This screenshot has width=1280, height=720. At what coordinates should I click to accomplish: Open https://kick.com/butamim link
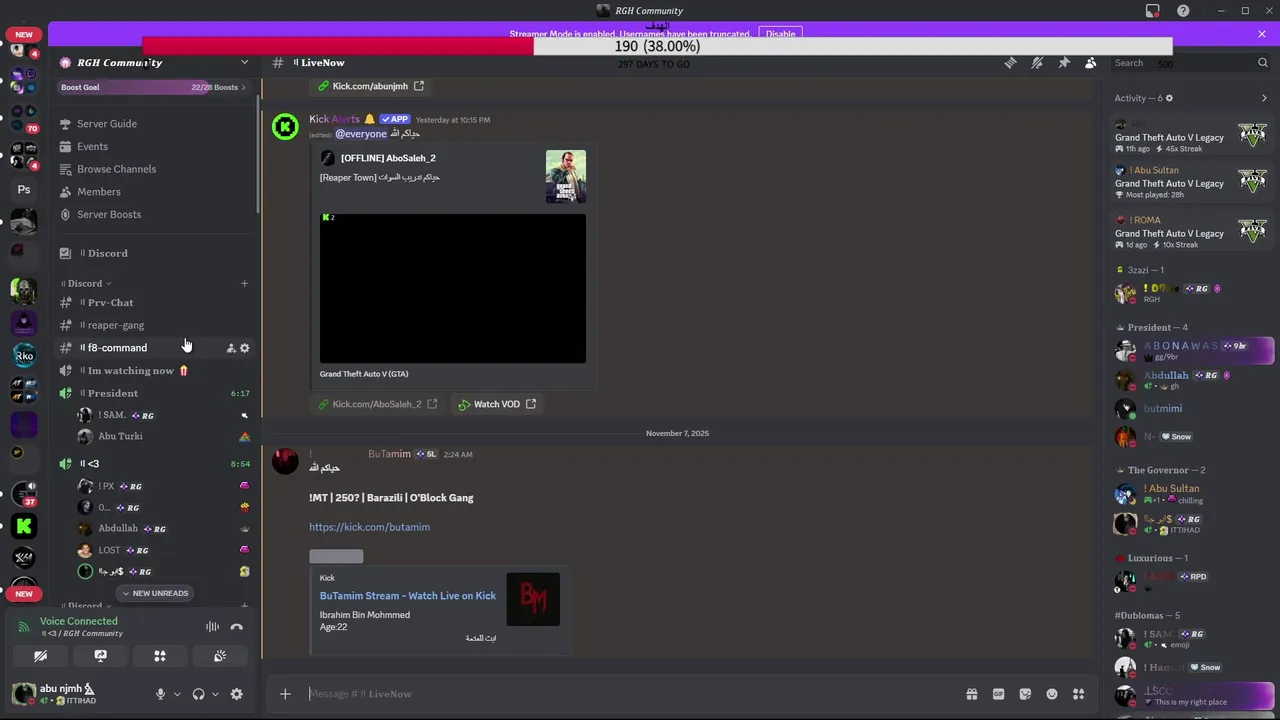[x=369, y=527]
